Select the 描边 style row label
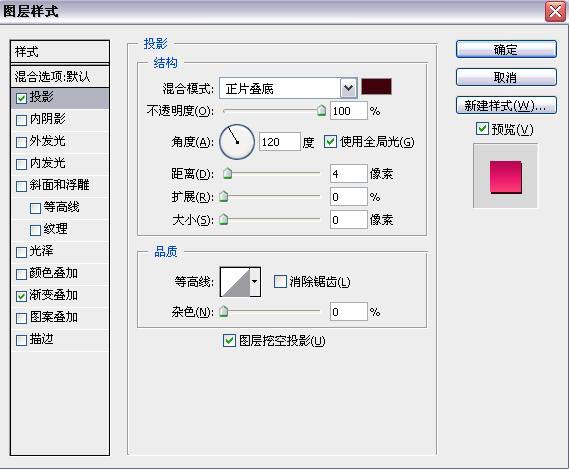This screenshot has height=470, width=569. 41,339
